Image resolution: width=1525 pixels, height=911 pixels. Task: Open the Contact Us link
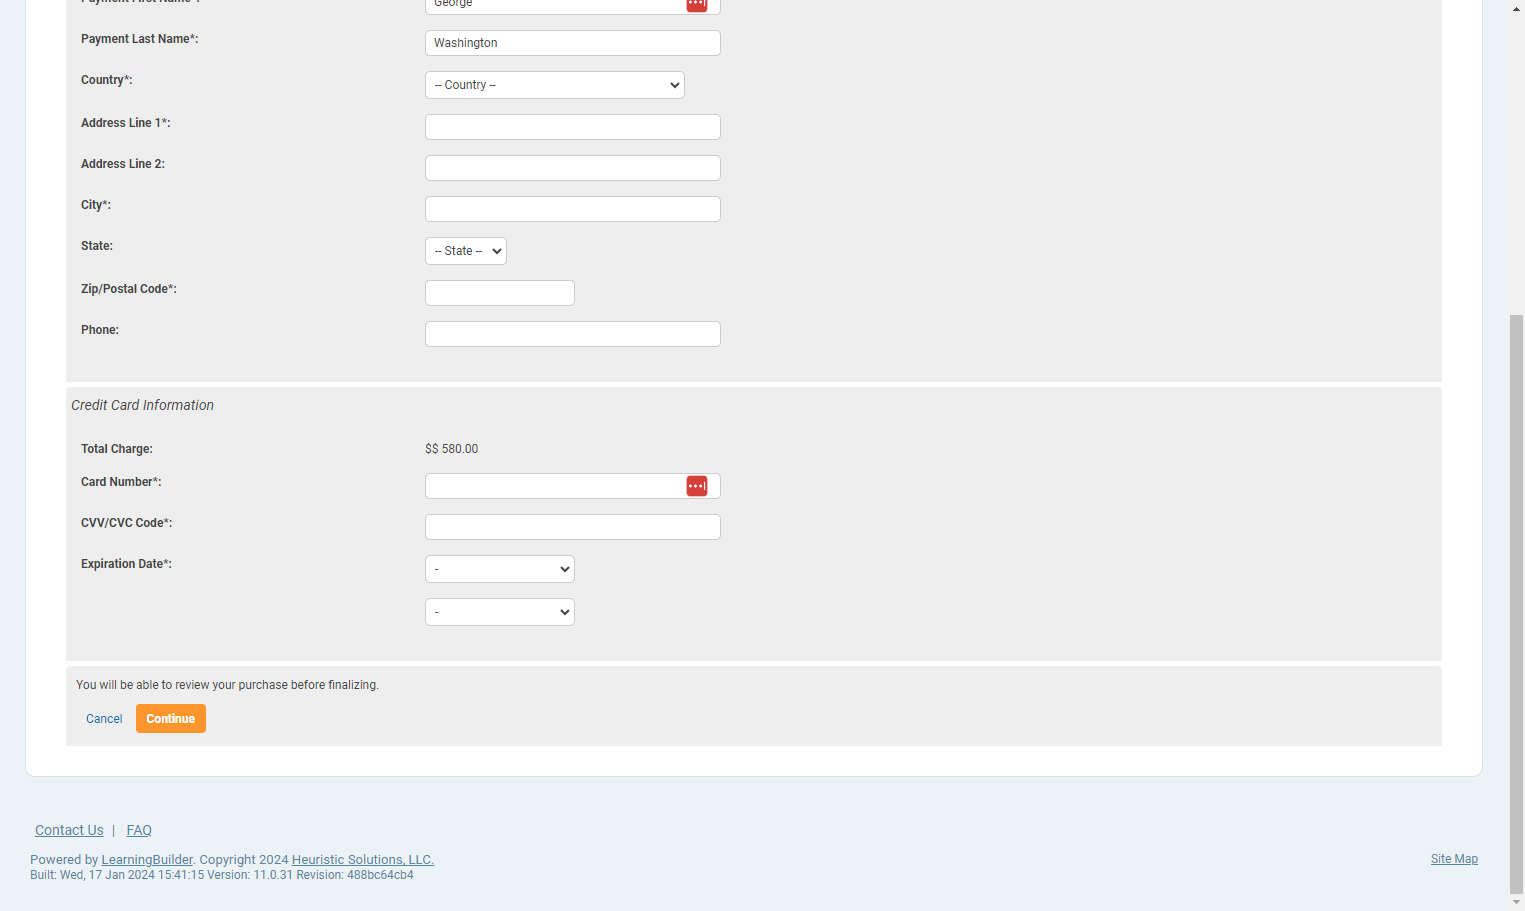(x=69, y=830)
